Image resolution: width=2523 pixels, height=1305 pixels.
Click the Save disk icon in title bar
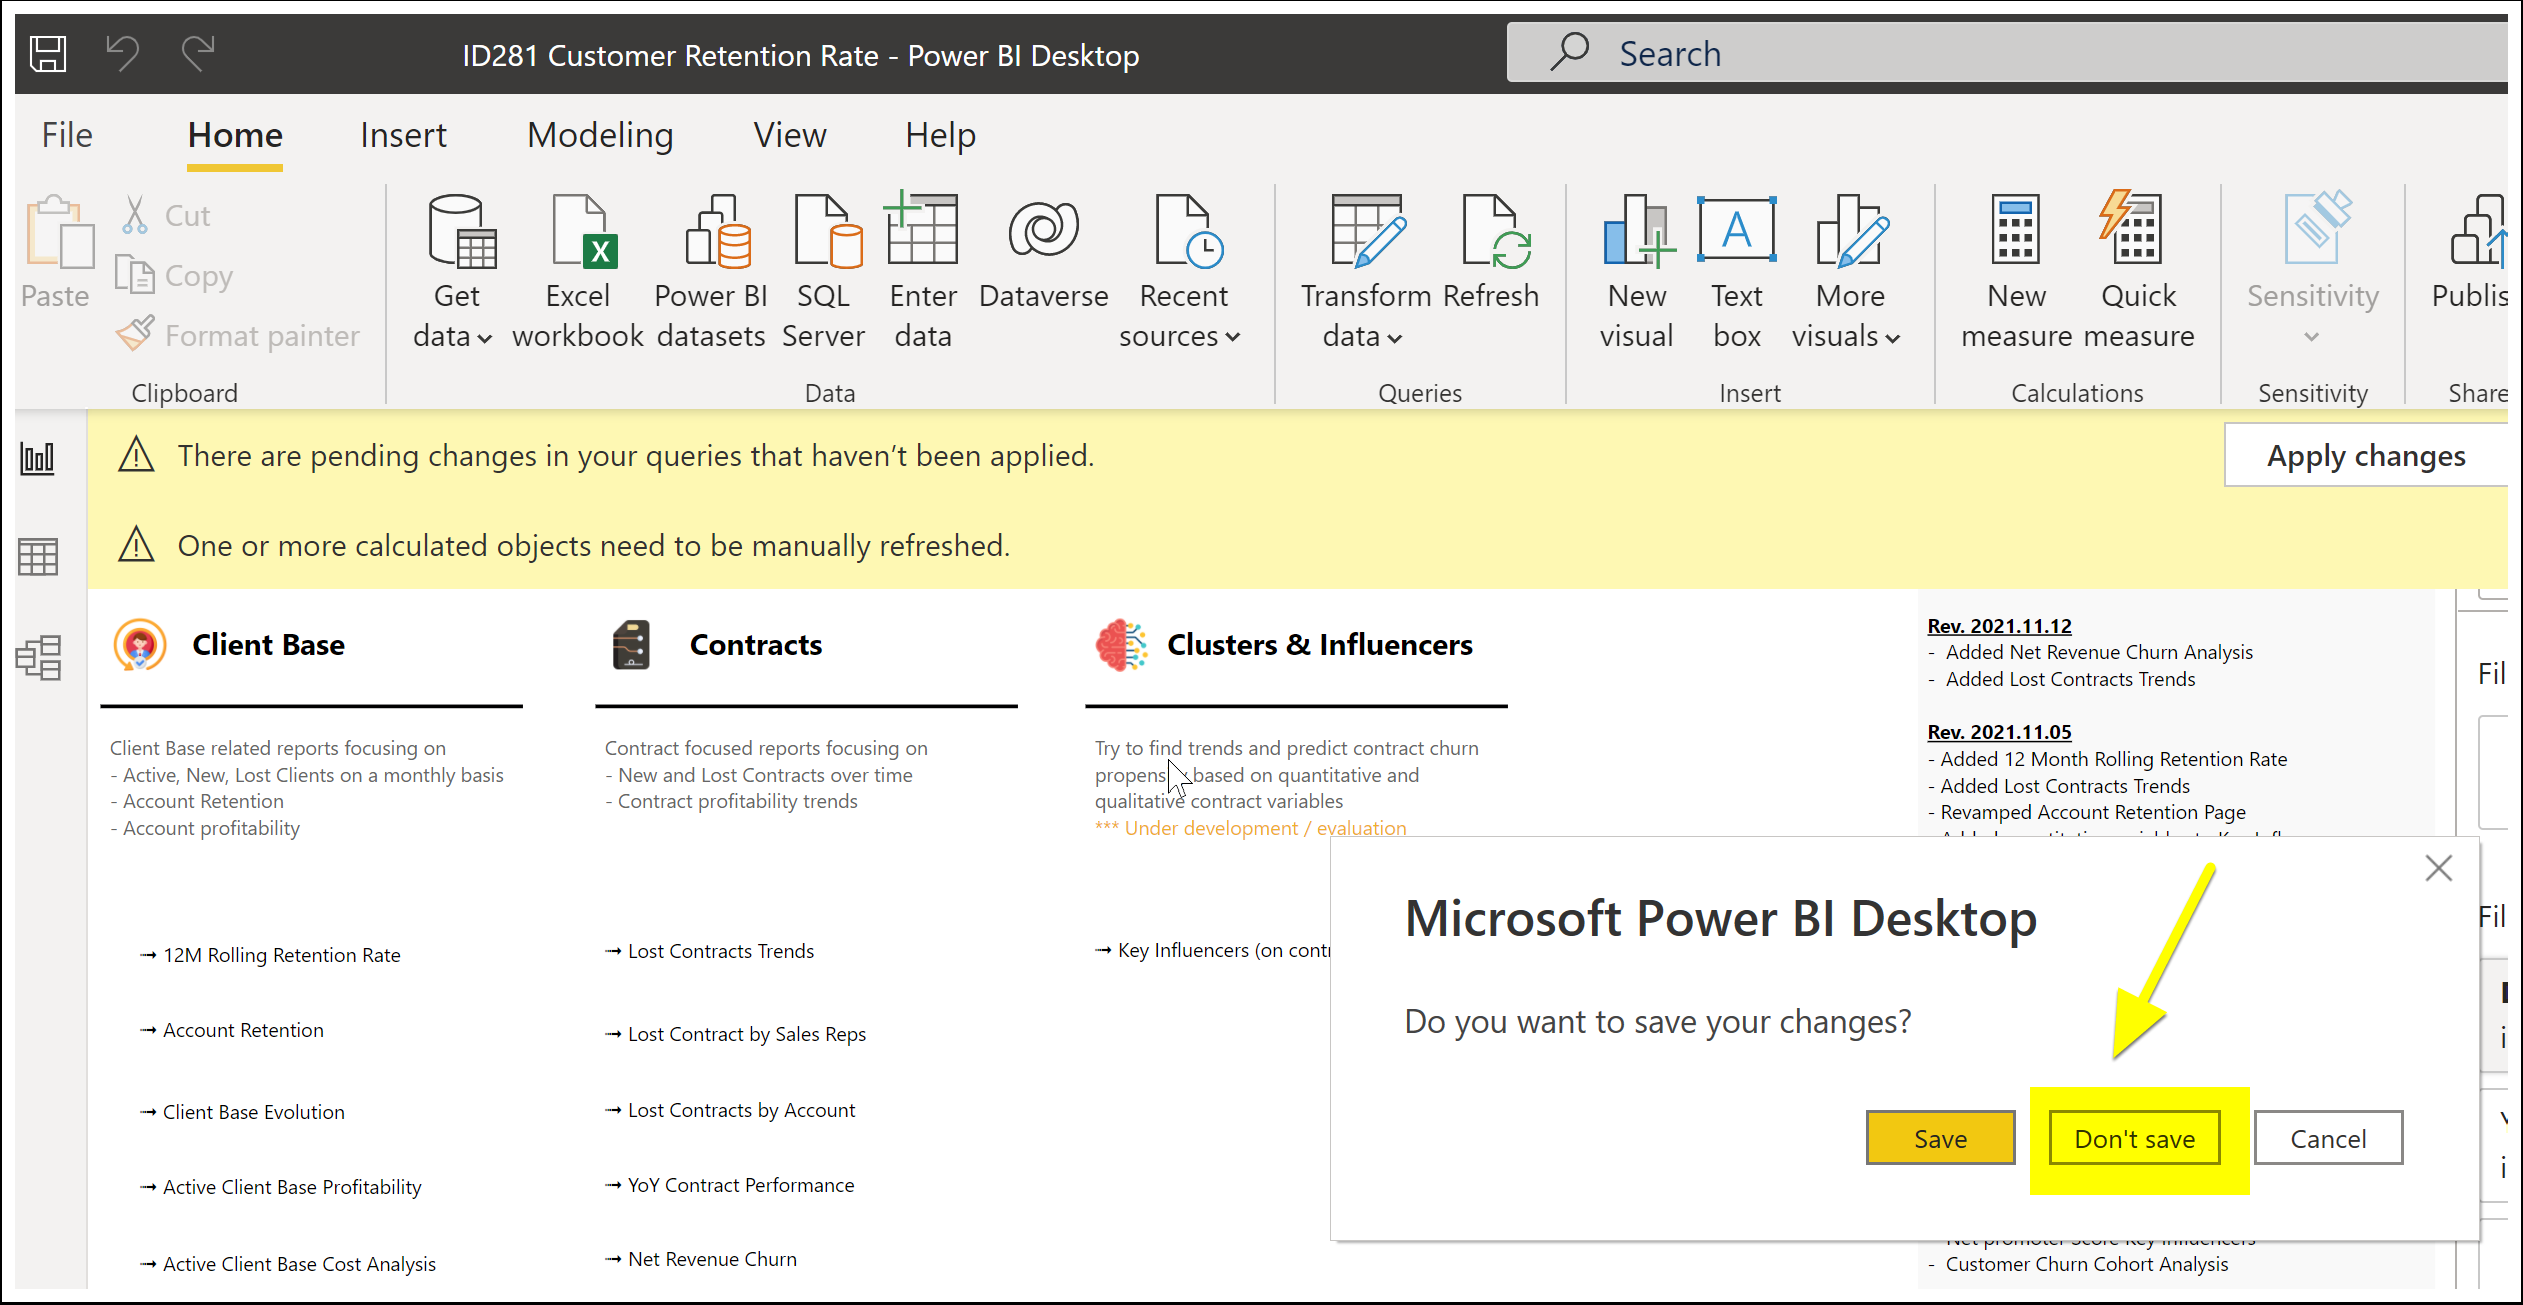(48, 54)
